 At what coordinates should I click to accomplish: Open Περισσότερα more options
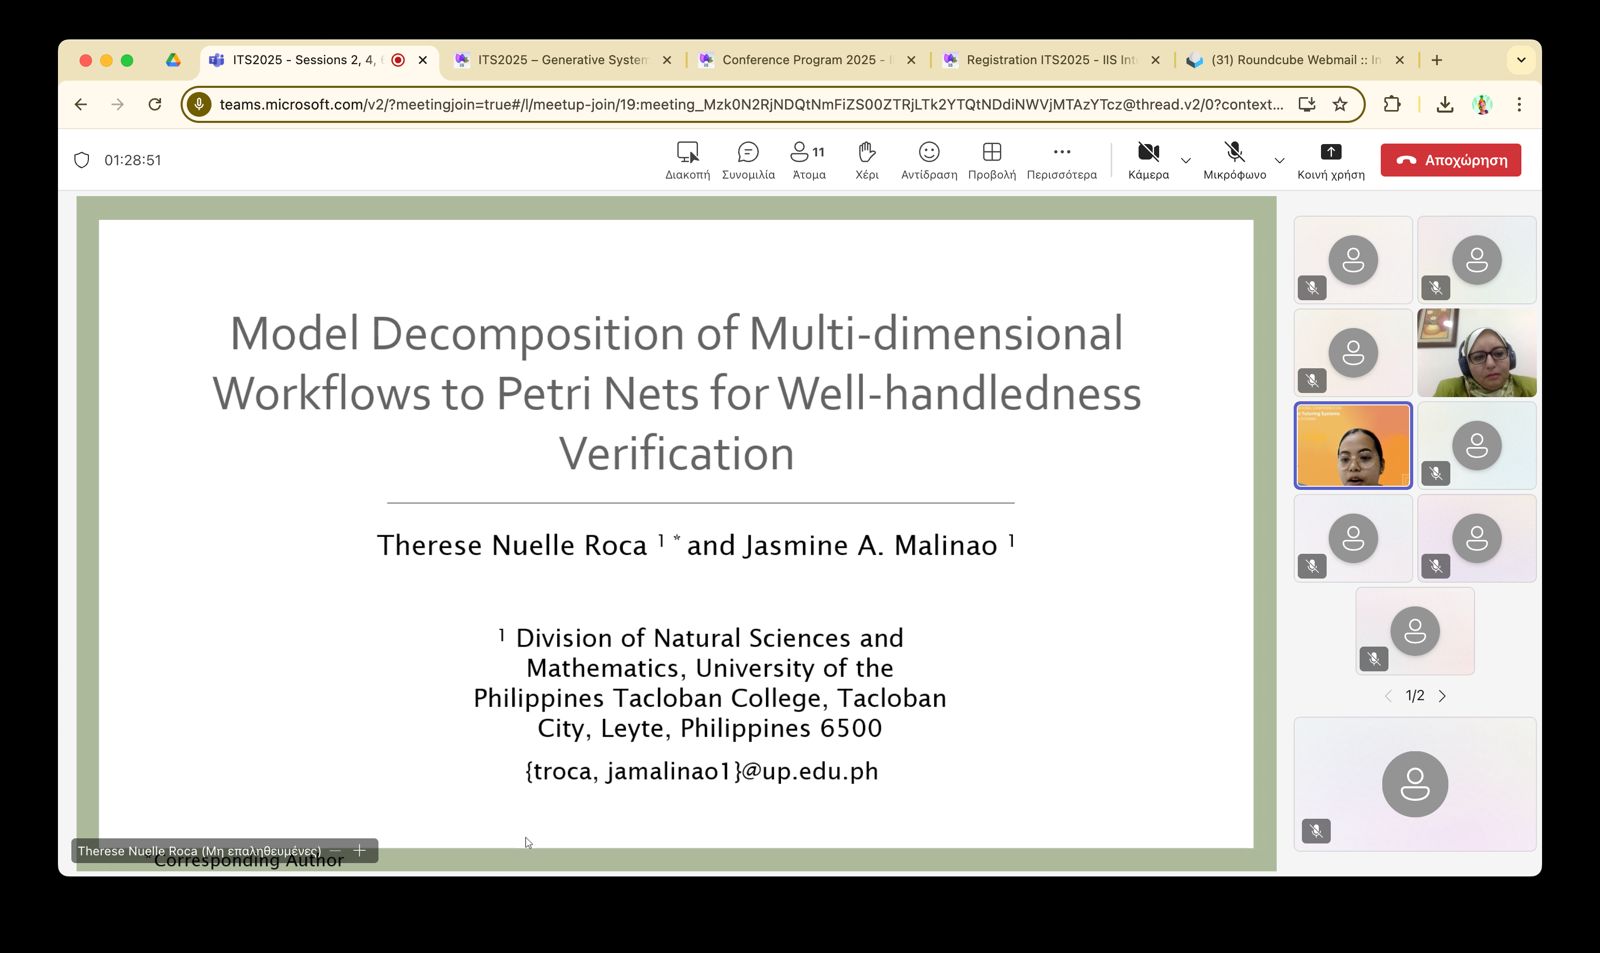click(x=1062, y=160)
